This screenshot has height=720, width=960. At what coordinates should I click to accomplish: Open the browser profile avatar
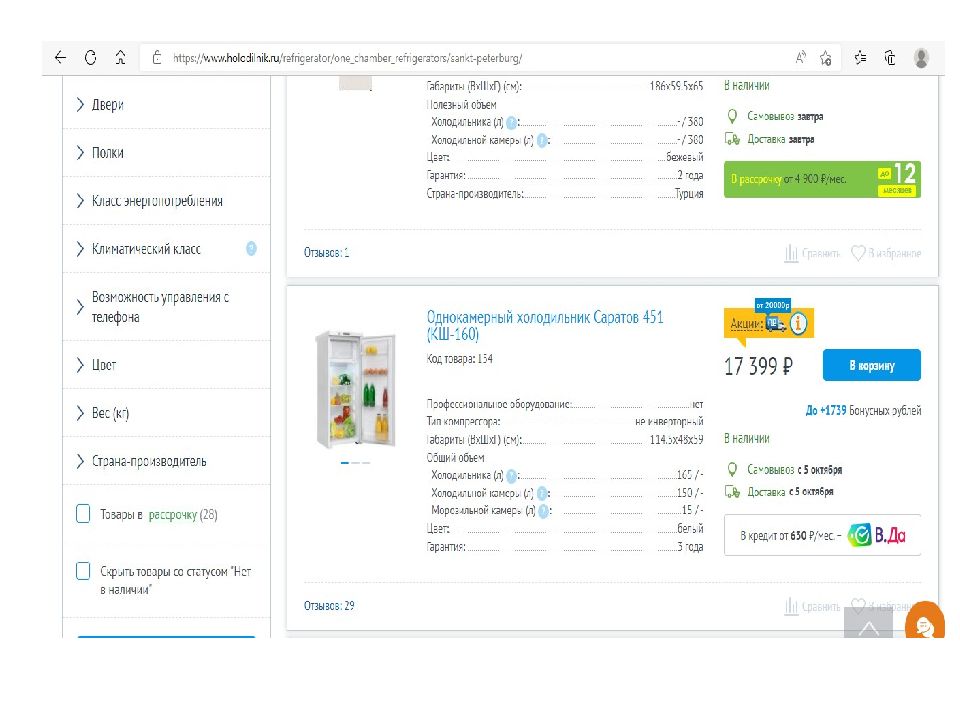pos(921,58)
